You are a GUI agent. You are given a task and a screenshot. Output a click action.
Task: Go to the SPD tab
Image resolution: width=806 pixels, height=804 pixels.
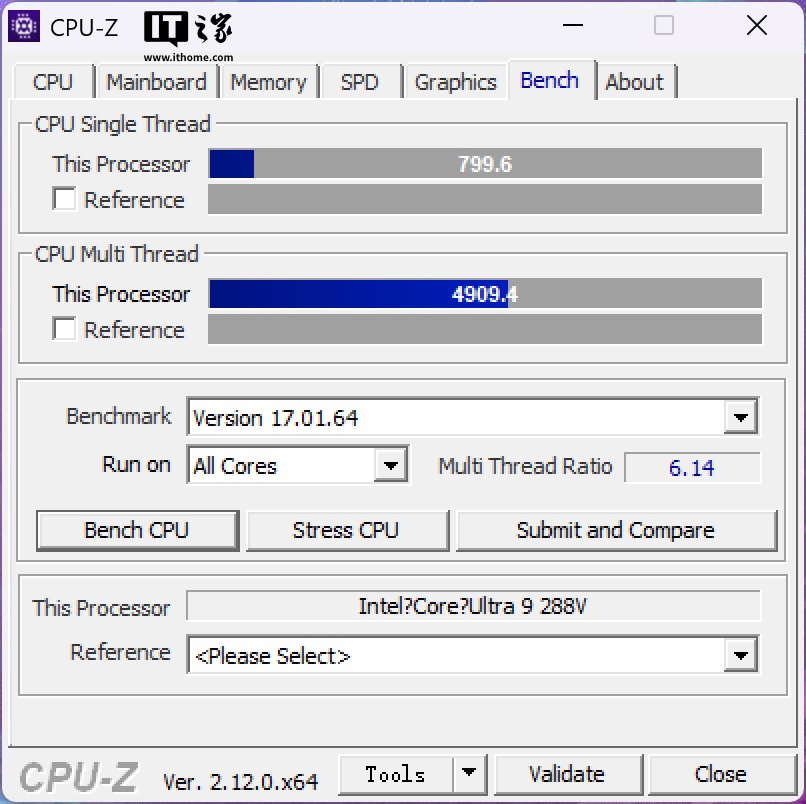(x=360, y=82)
